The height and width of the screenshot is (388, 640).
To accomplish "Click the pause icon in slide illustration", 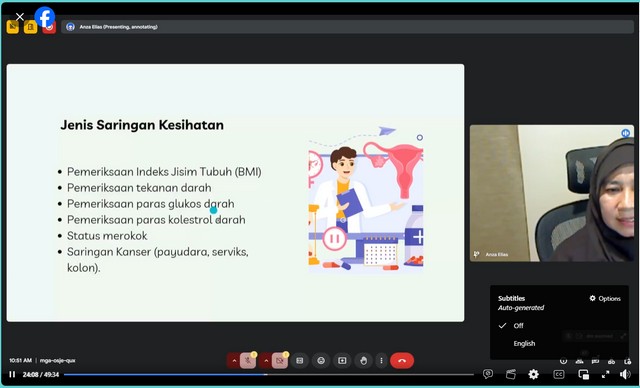I will click(x=335, y=238).
